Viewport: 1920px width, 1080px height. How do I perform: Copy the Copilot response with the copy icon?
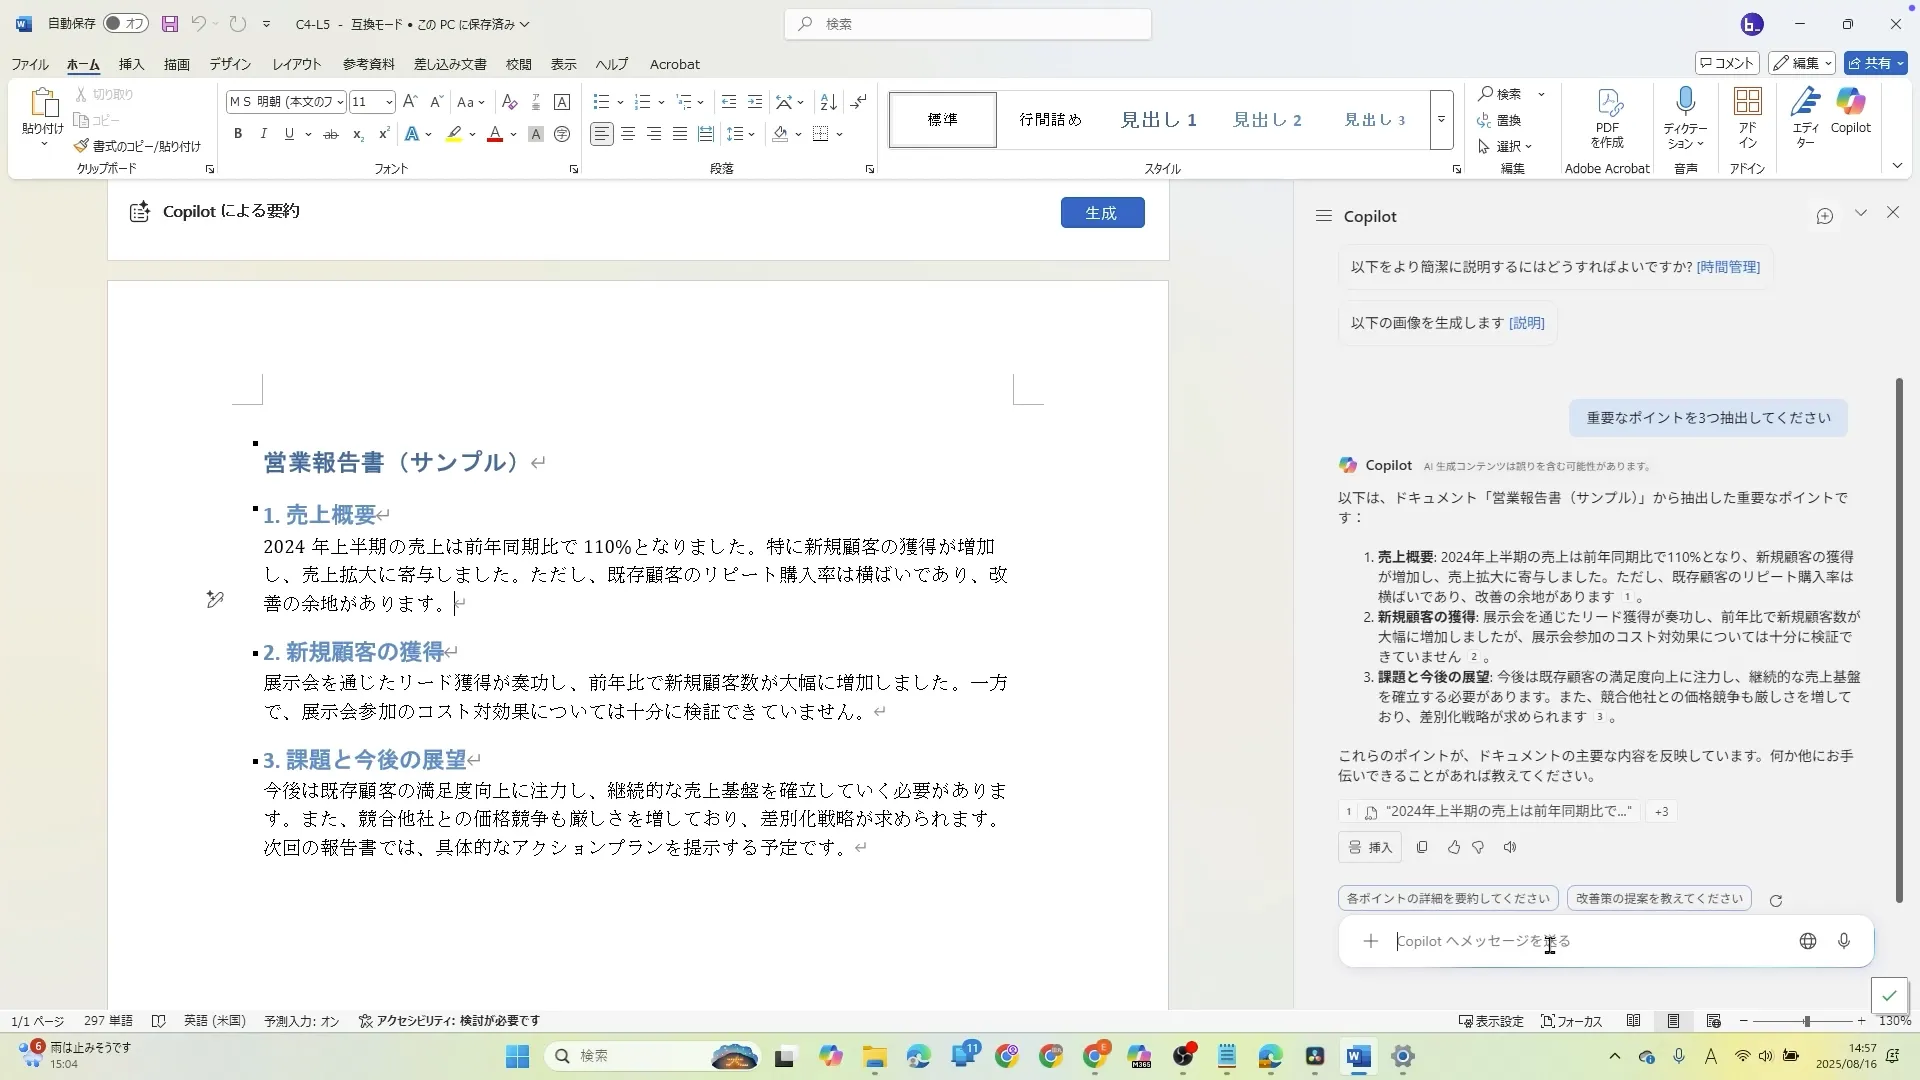[1422, 848]
